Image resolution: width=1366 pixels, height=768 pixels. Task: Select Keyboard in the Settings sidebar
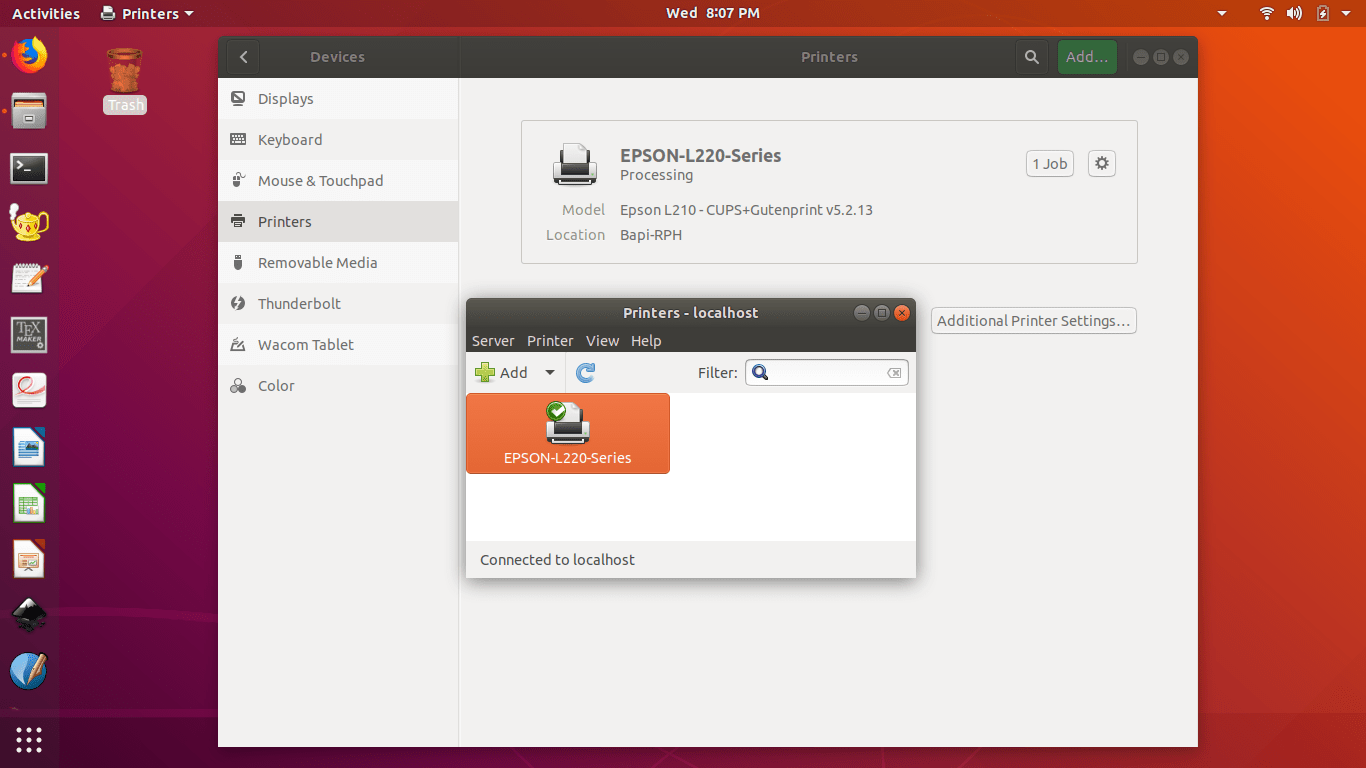point(338,140)
